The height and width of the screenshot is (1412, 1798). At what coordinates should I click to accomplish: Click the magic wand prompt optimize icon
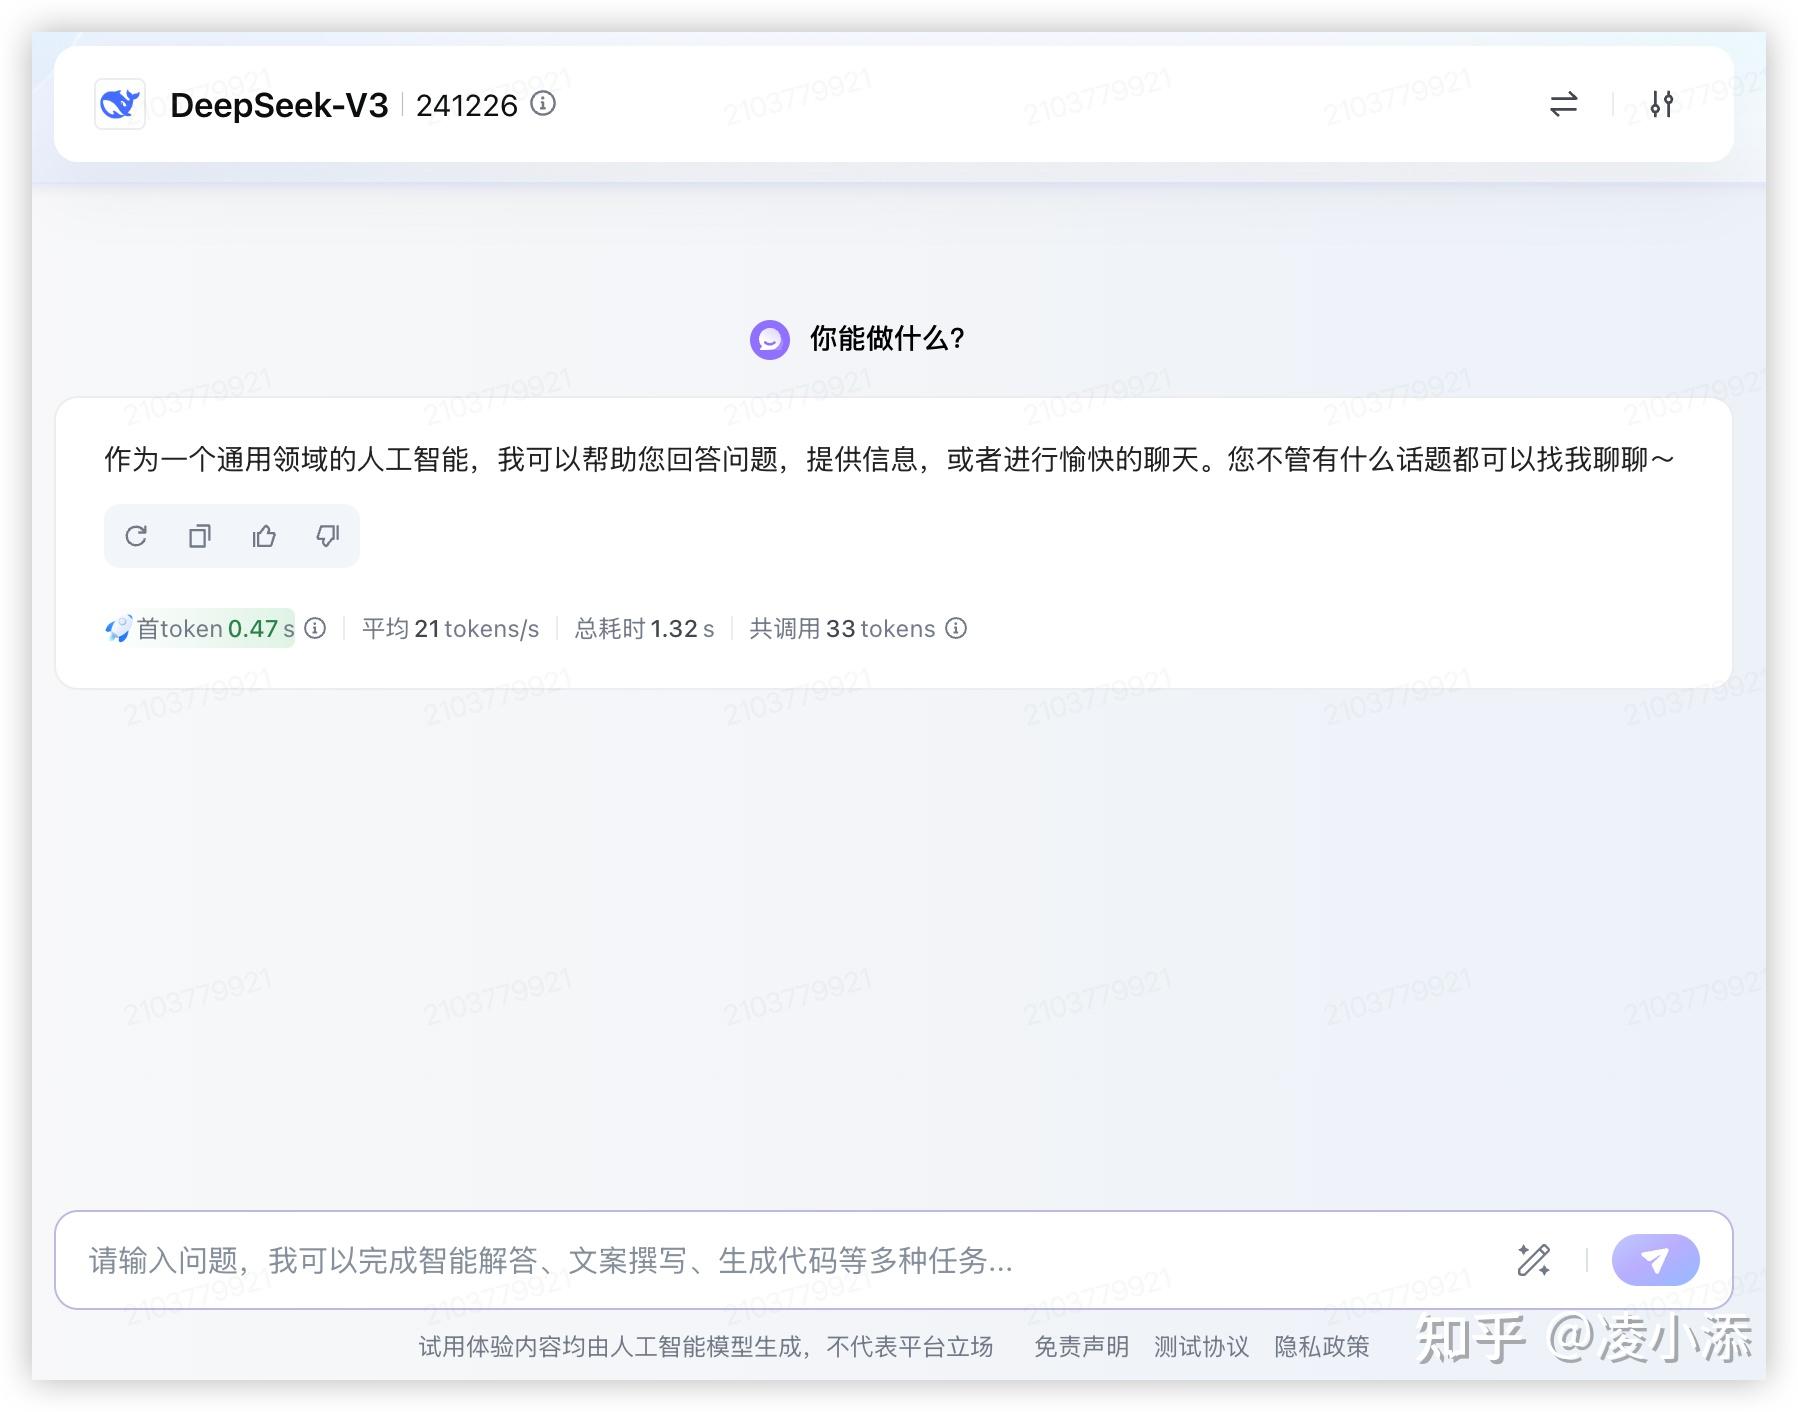[x=1534, y=1260]
